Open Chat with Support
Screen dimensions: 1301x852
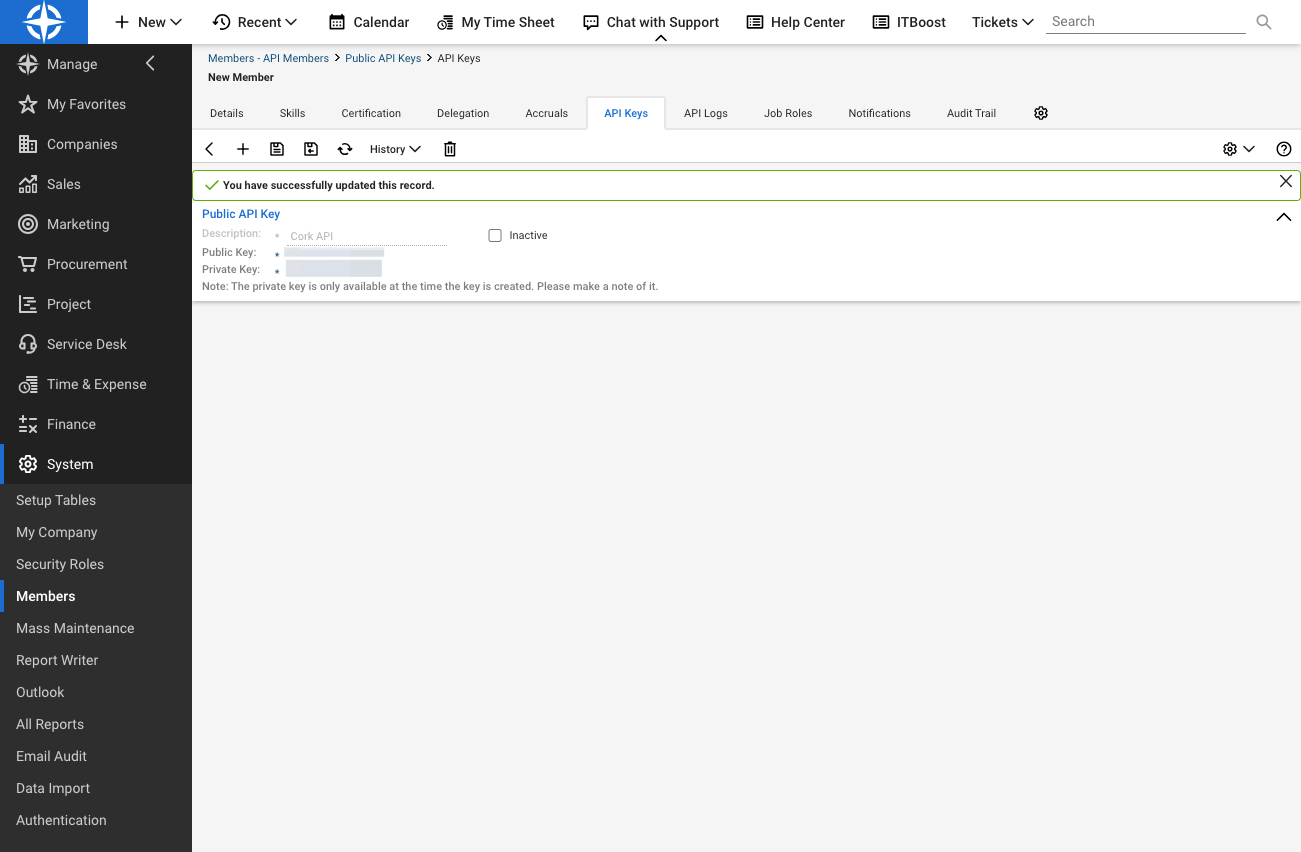pyautogui.click(x=651, y=22)
